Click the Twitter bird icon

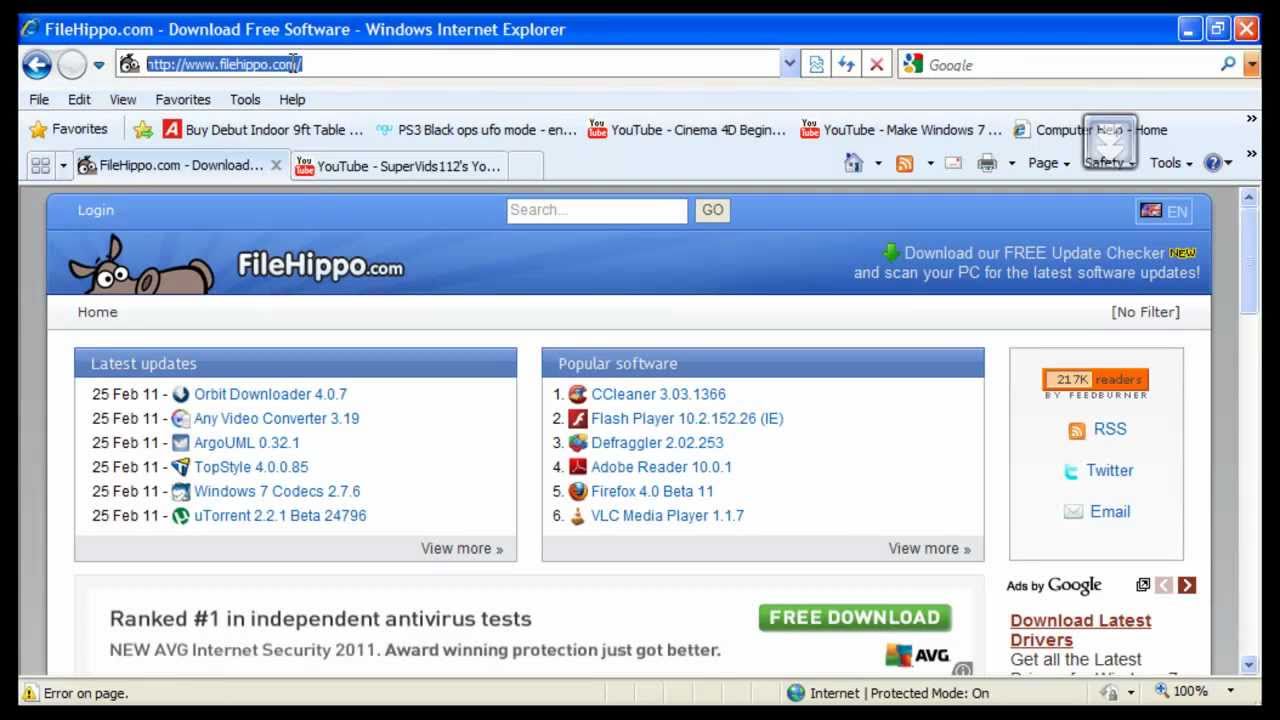coord(1071,471)
